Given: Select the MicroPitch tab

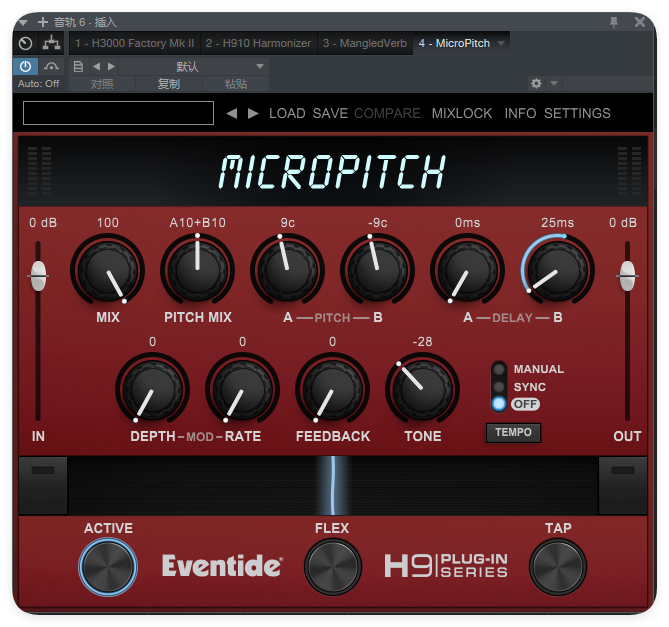Looking at the screenshot, I should coord(454,43).
